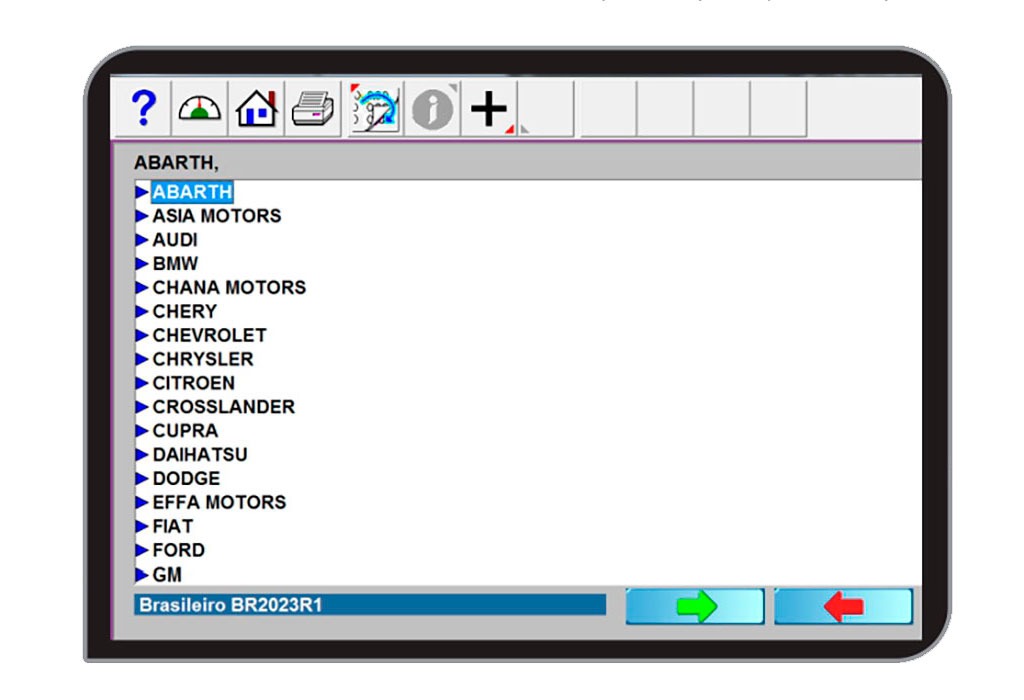The width and height of the screenshot is (1024, 700).
Task: Click the gray information icon
Action: tap(432, 108)
